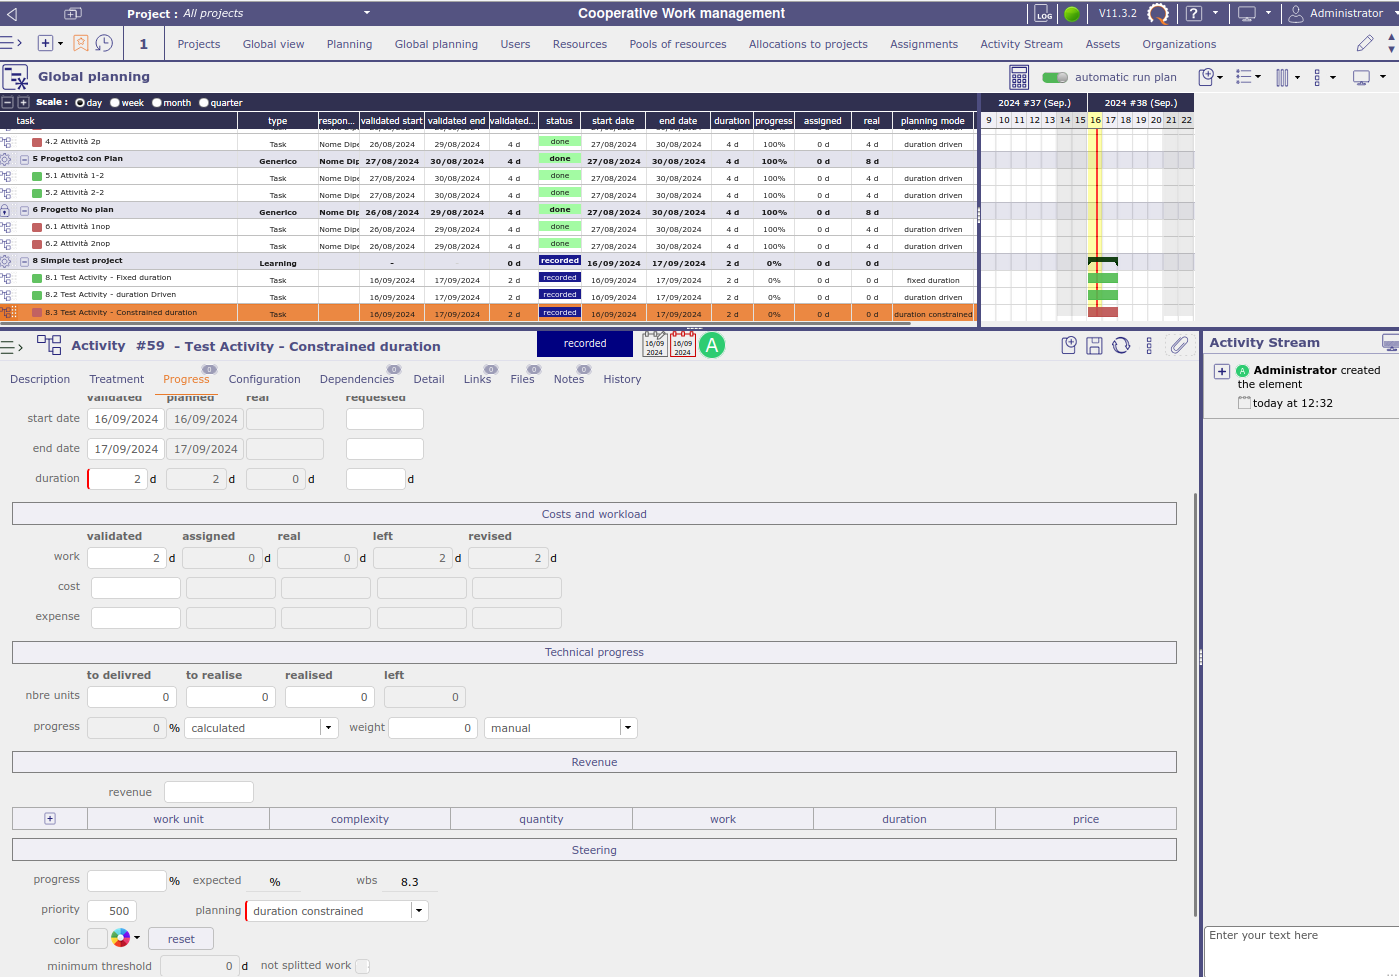1399x977 pixels.
Task: Save the activity with the floppy icon
Action: (x=1094, y=346)
